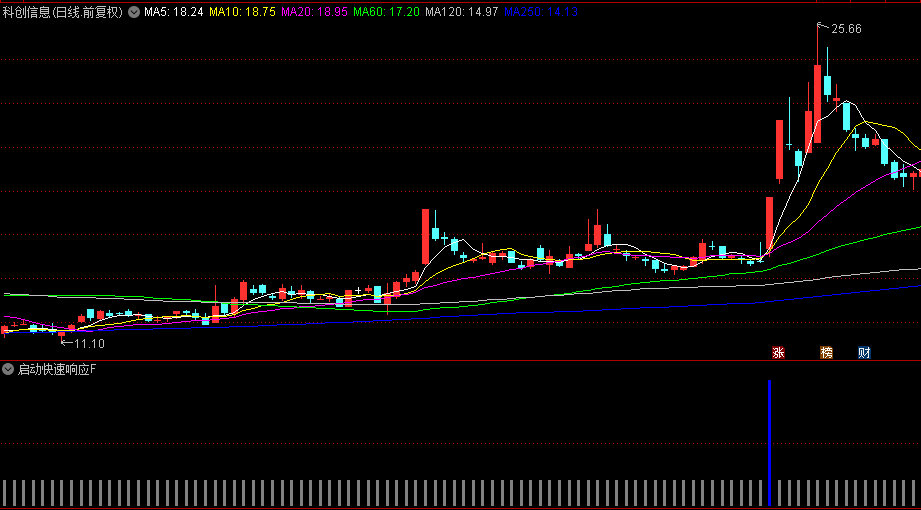
Task: Click the 25.66 high price label
Action: [846, 29]
